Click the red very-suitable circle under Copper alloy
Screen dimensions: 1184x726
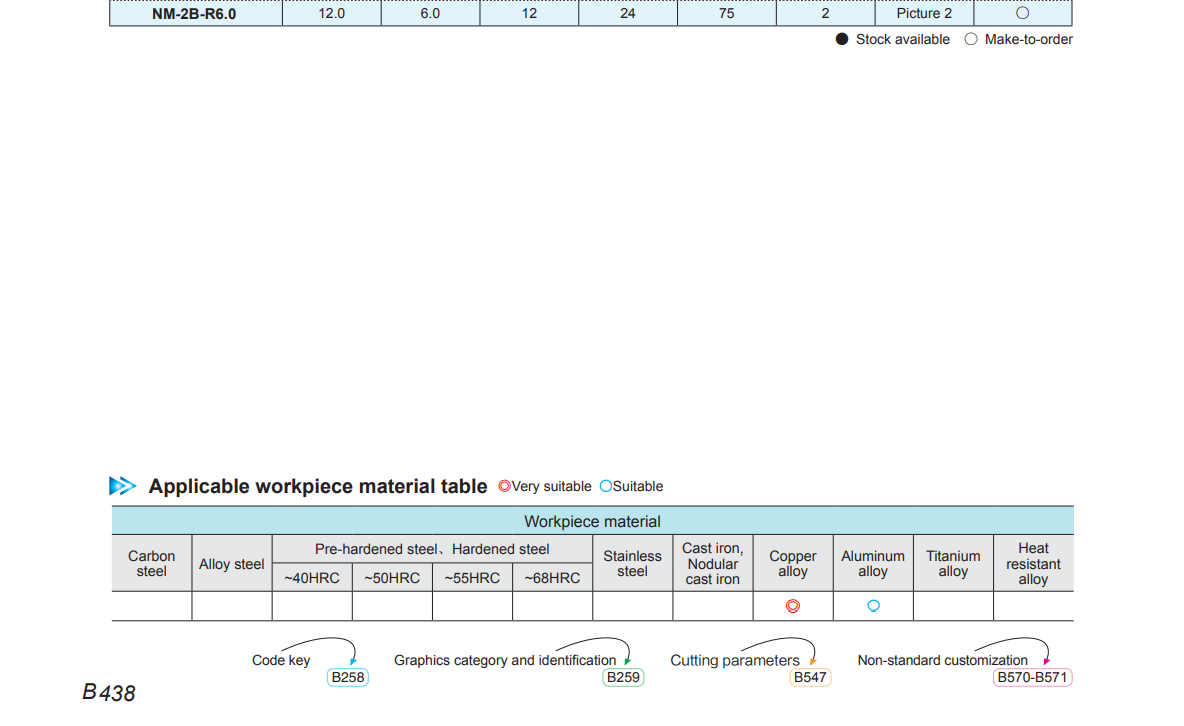793,606
